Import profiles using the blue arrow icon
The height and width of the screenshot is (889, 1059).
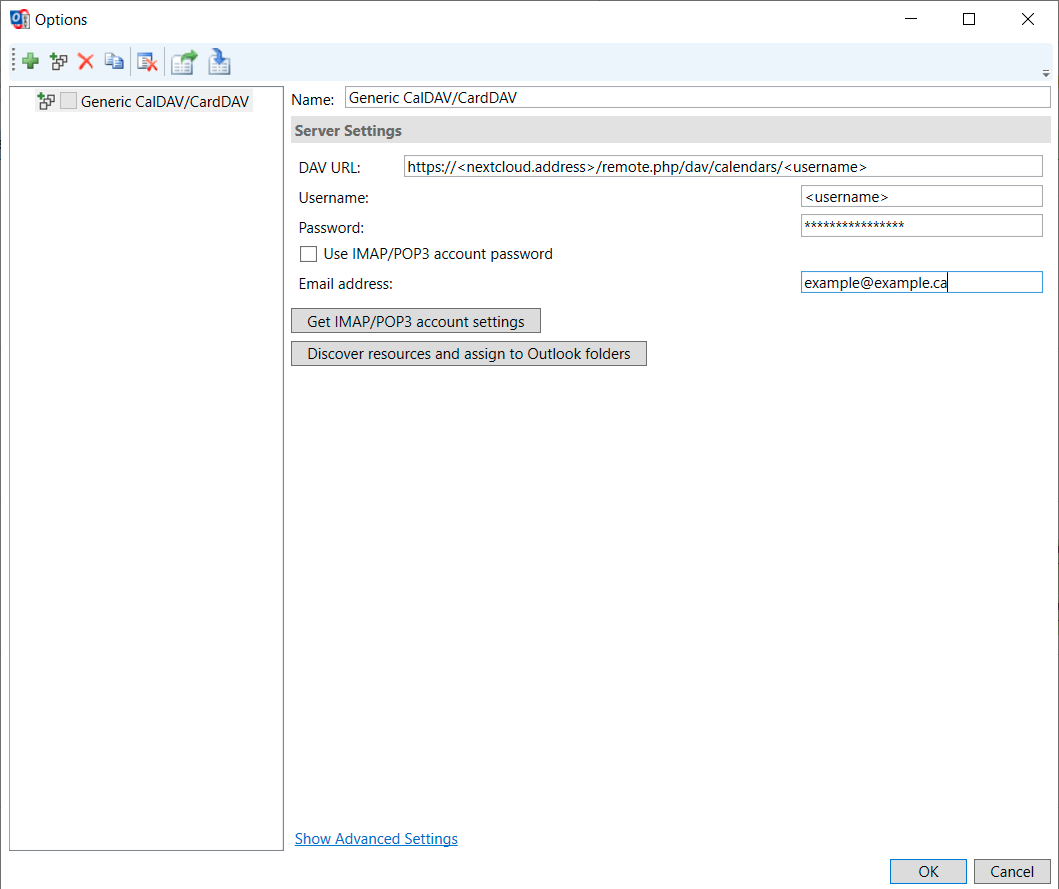coord(219,62)
